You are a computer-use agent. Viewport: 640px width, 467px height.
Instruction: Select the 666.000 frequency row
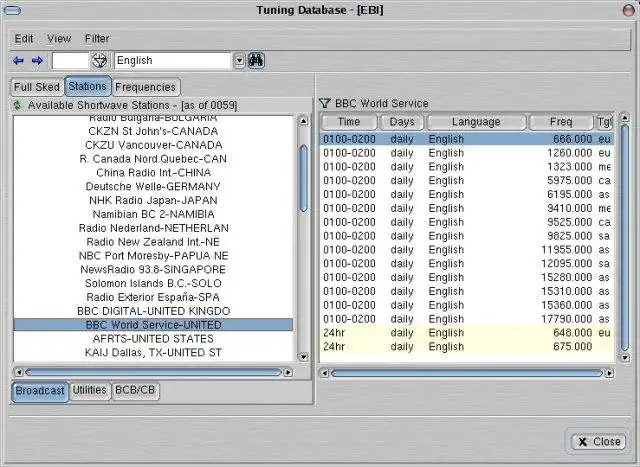coord(467,140)
